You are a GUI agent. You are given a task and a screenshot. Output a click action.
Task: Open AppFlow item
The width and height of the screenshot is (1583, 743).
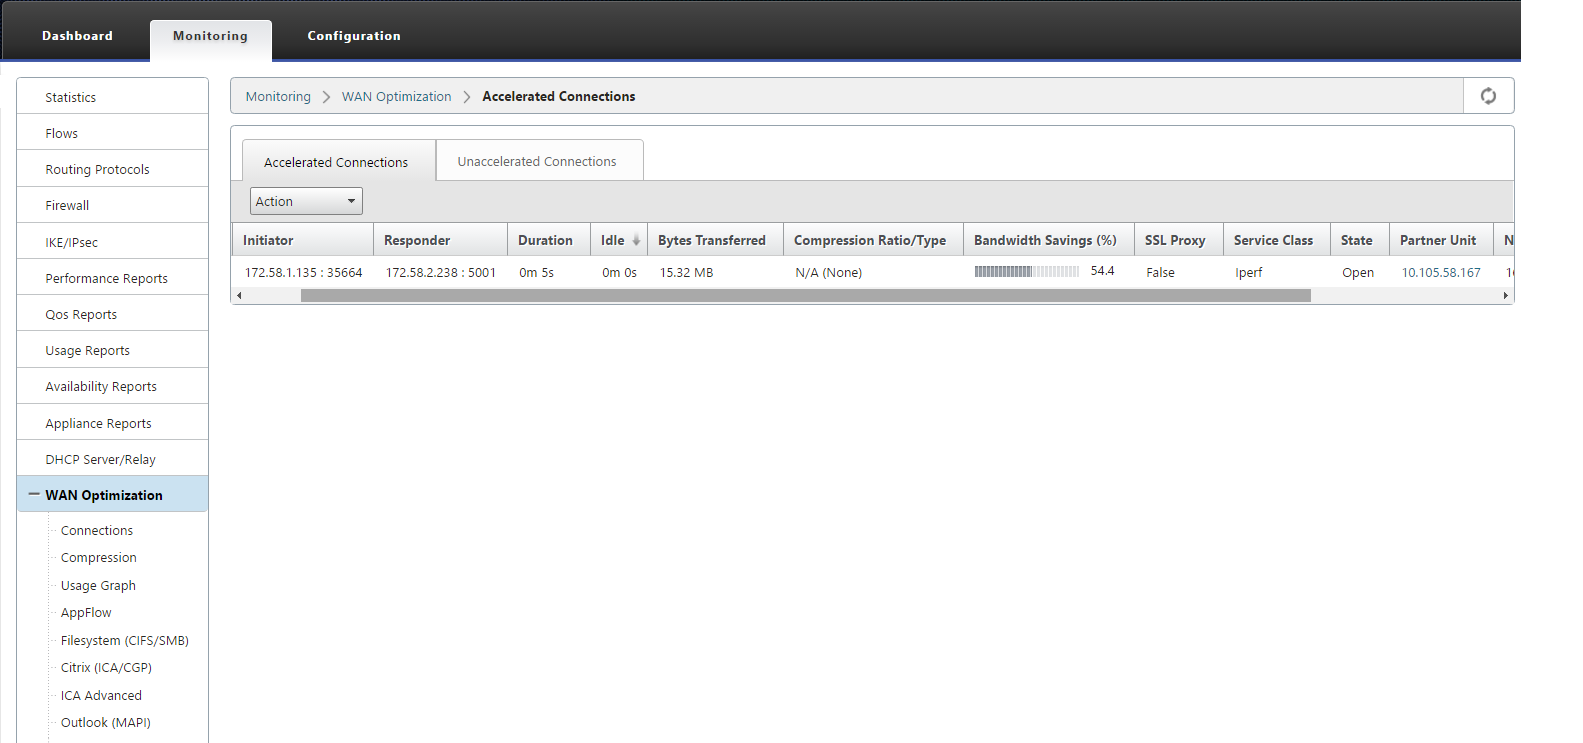coord(86,612)
